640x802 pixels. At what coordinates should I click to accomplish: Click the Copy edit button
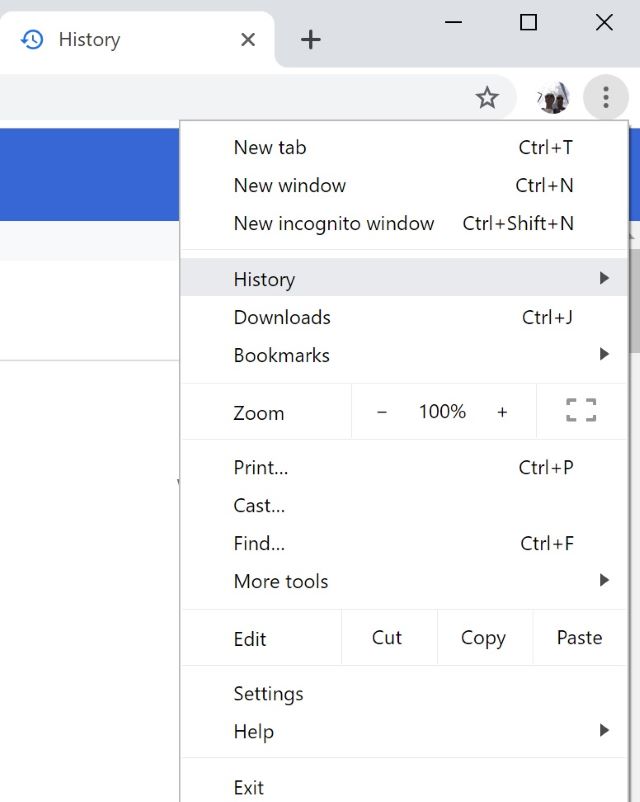tap(484, 638)
